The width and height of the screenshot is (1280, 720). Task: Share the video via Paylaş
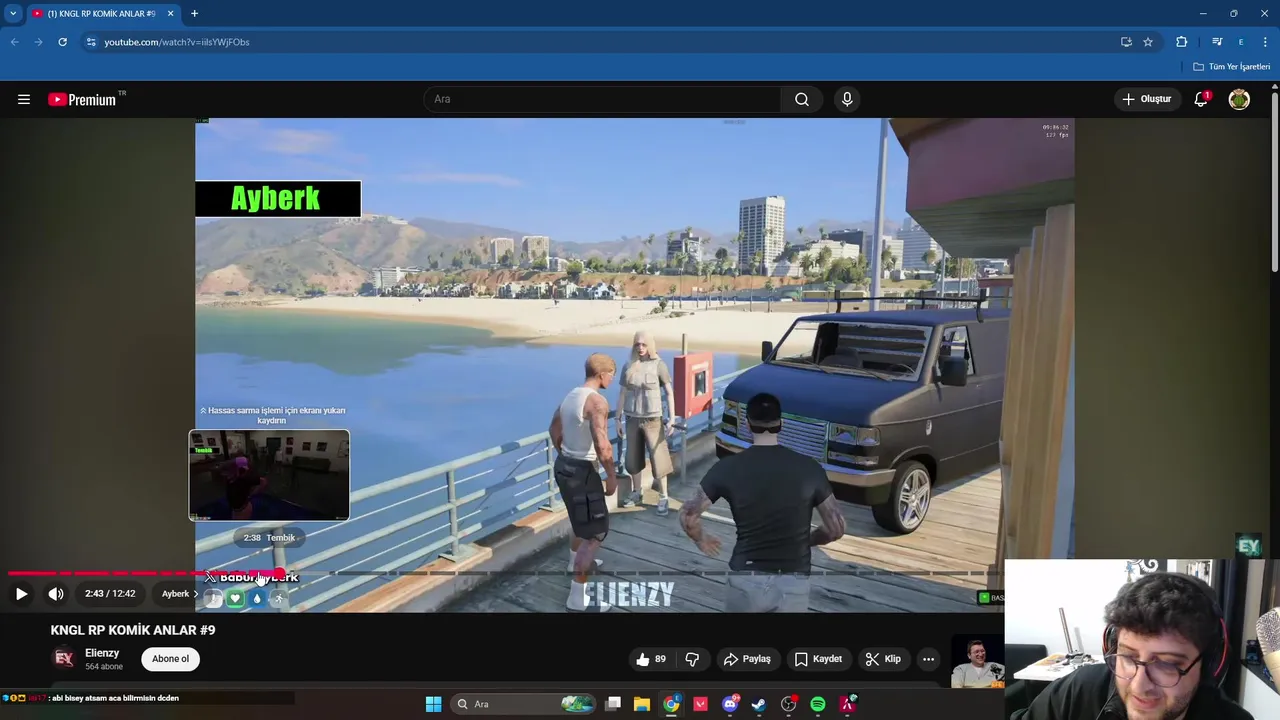point(747,659)
